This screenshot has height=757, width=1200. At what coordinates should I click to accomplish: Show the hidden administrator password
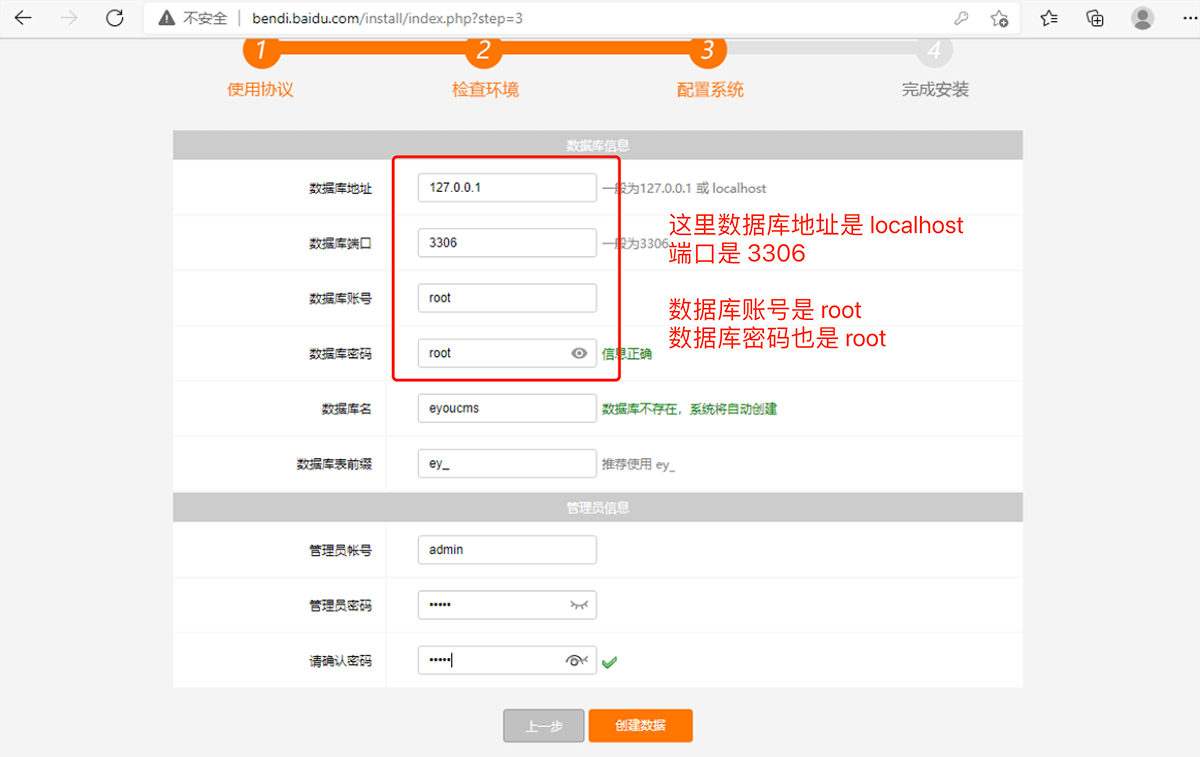point(579,605)
